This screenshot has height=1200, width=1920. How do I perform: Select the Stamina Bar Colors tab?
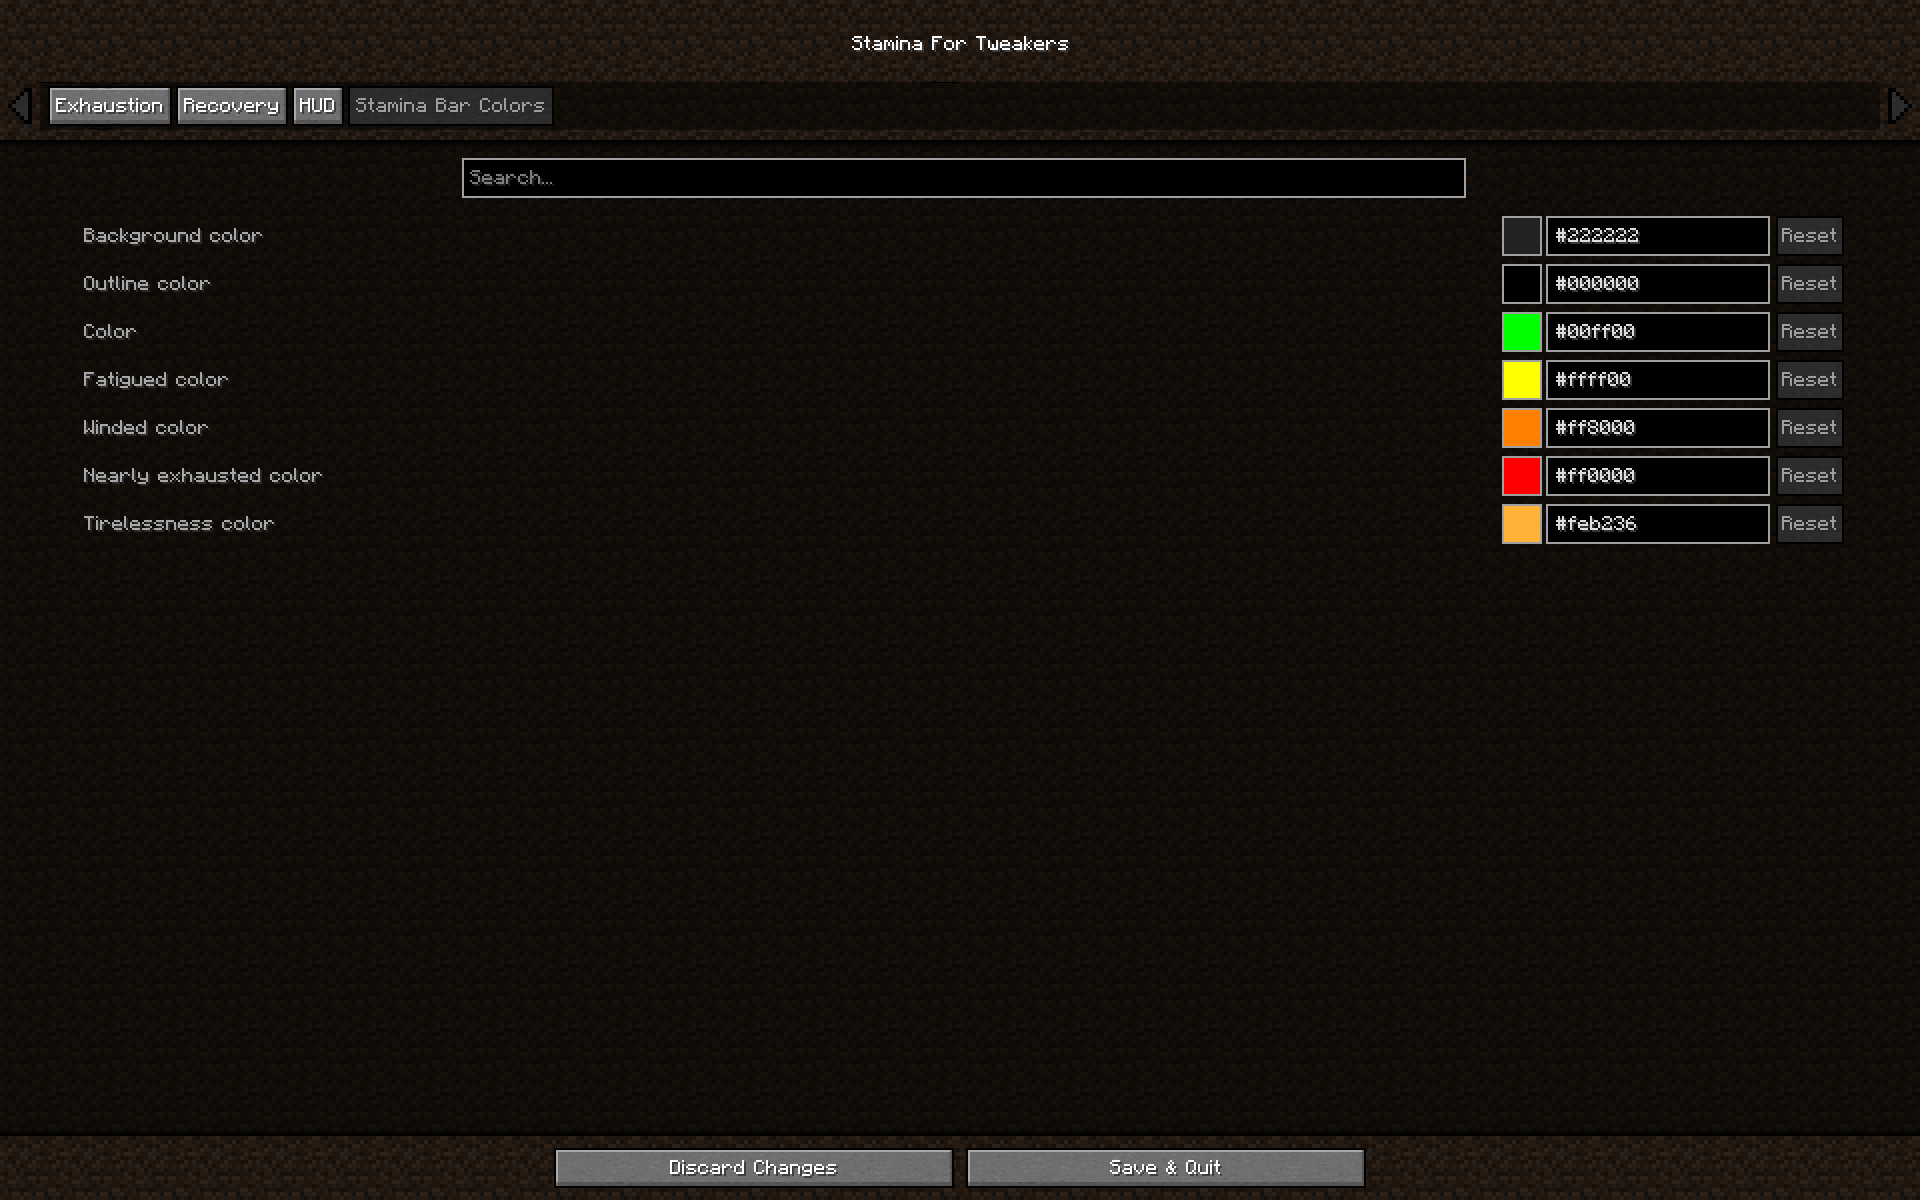click(x=450, y=105)
